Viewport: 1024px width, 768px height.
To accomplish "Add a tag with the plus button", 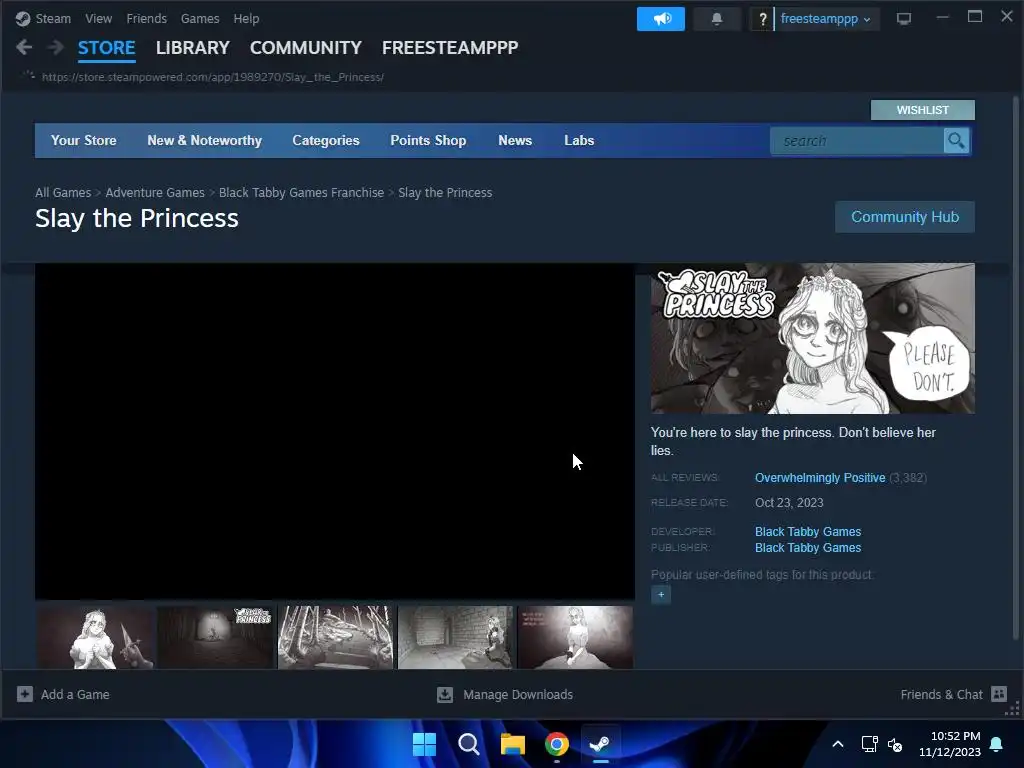I will click(661, 594).
